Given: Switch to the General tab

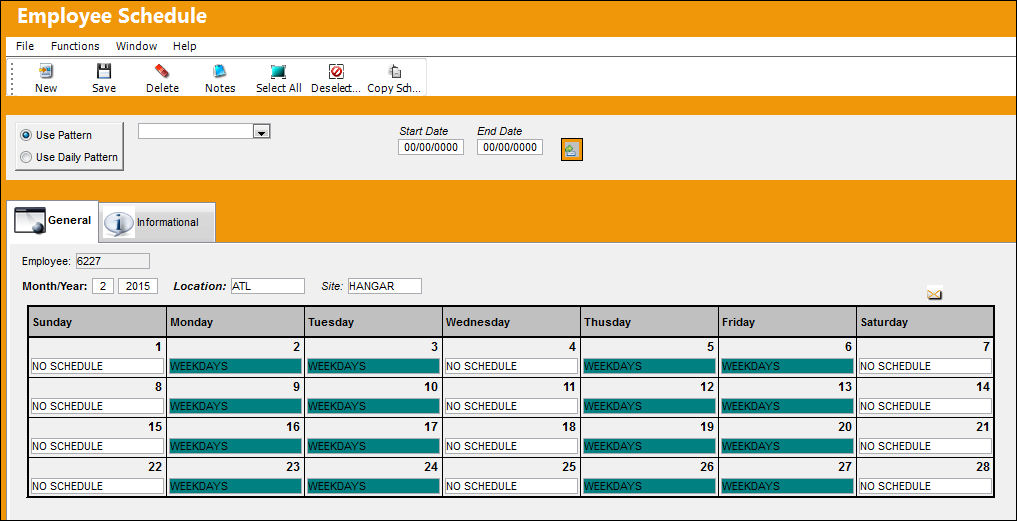Looking at the screenshot, I should pos(54,221).
